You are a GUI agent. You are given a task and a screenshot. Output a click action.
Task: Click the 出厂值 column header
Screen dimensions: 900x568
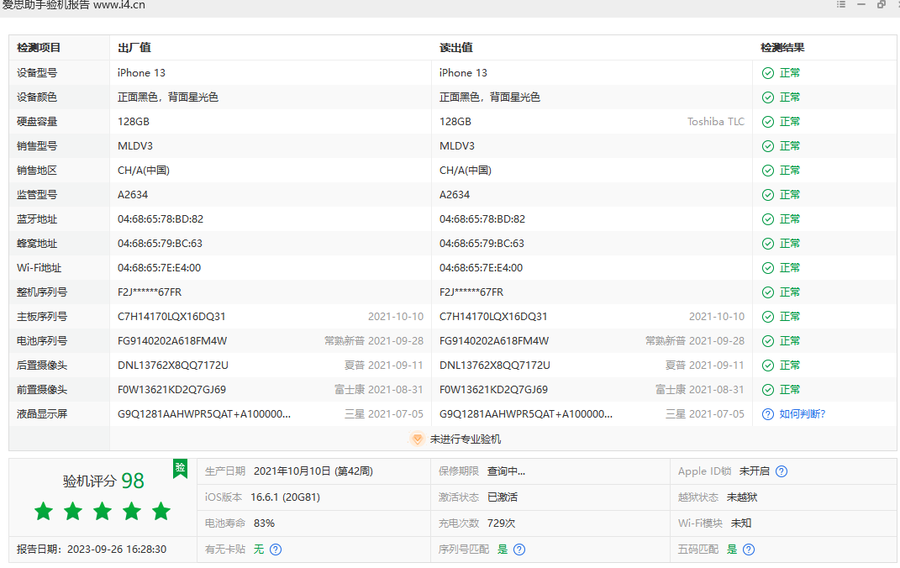(134, 48)
